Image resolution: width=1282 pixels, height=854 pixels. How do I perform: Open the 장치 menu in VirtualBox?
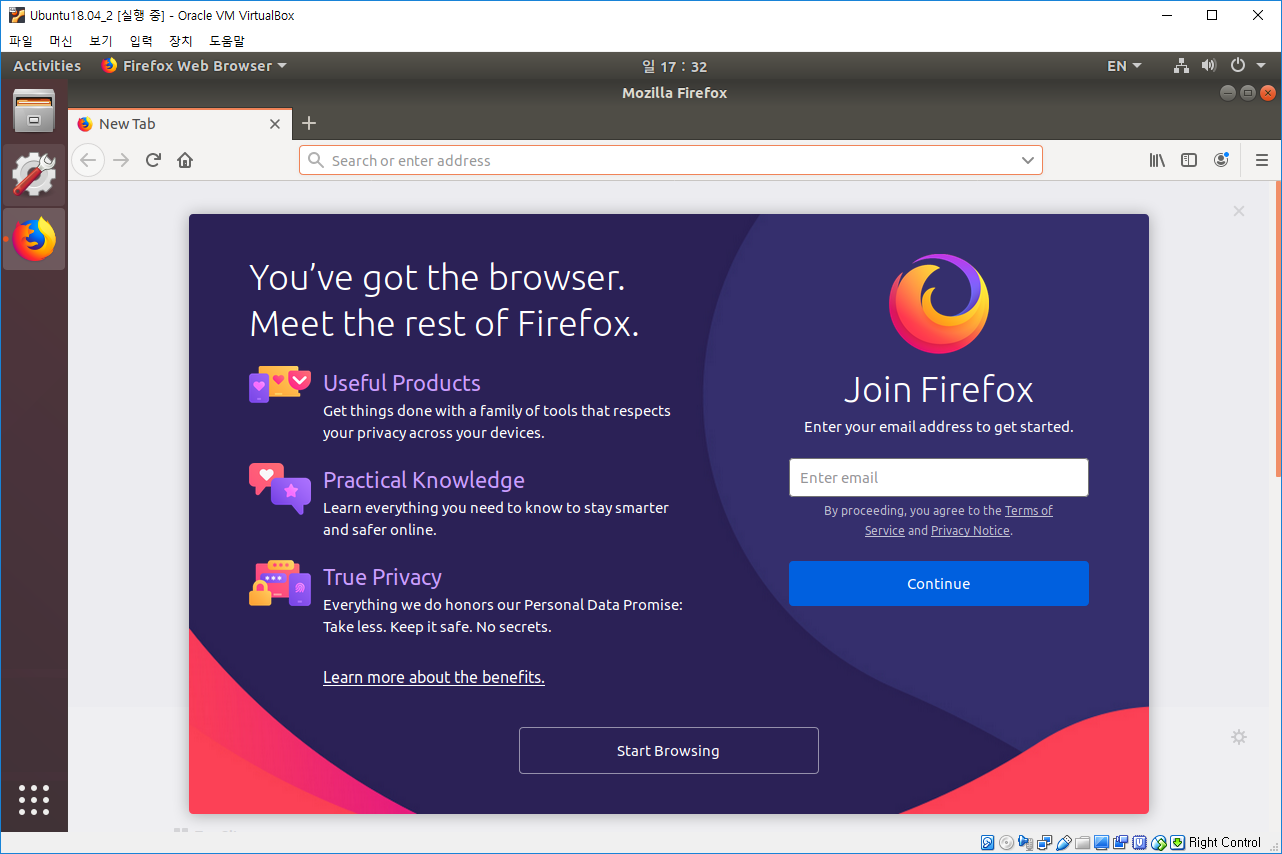click(181, 41)
